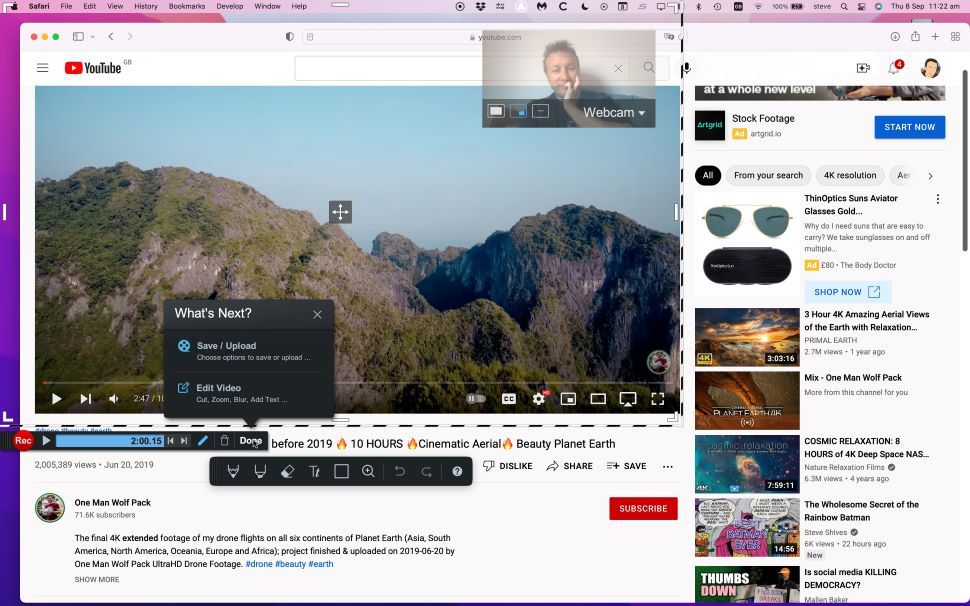The image size is (970, 606).
Task: Open the Bookmarks menu
Action: (186, 5)
